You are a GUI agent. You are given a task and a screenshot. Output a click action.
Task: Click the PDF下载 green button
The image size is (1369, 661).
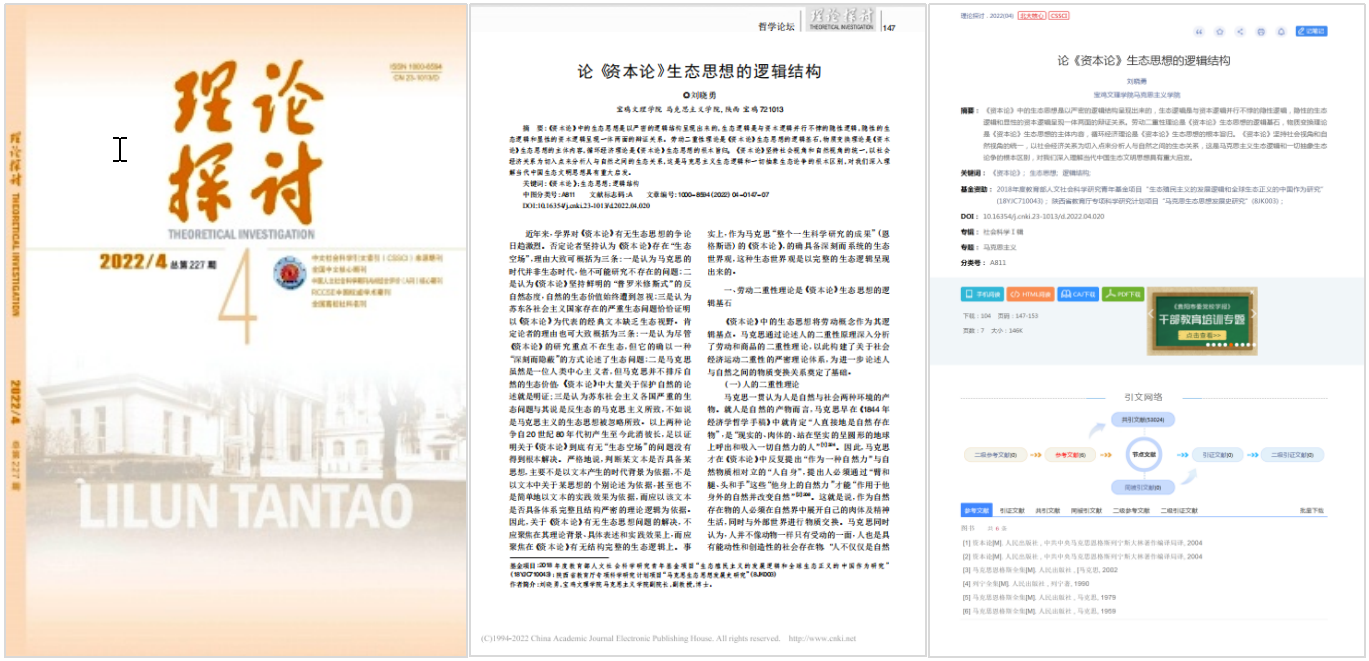pyautogui.click(x=1123, y=294)
